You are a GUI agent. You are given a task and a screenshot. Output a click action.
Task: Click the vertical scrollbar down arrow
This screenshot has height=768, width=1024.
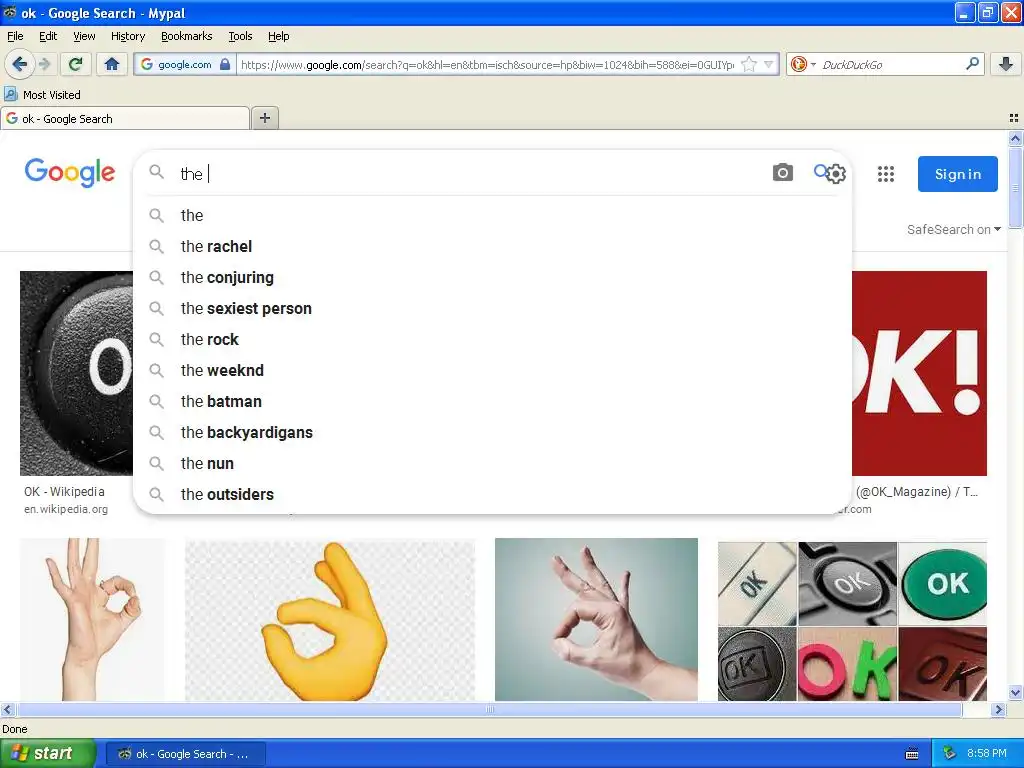[1015, 692]
